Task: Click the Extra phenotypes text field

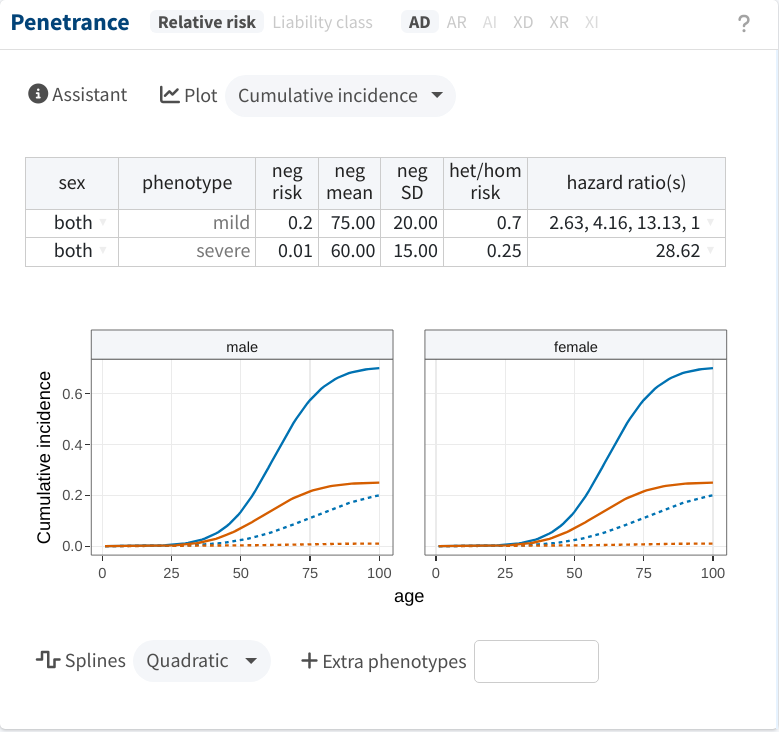Action: 536,661
